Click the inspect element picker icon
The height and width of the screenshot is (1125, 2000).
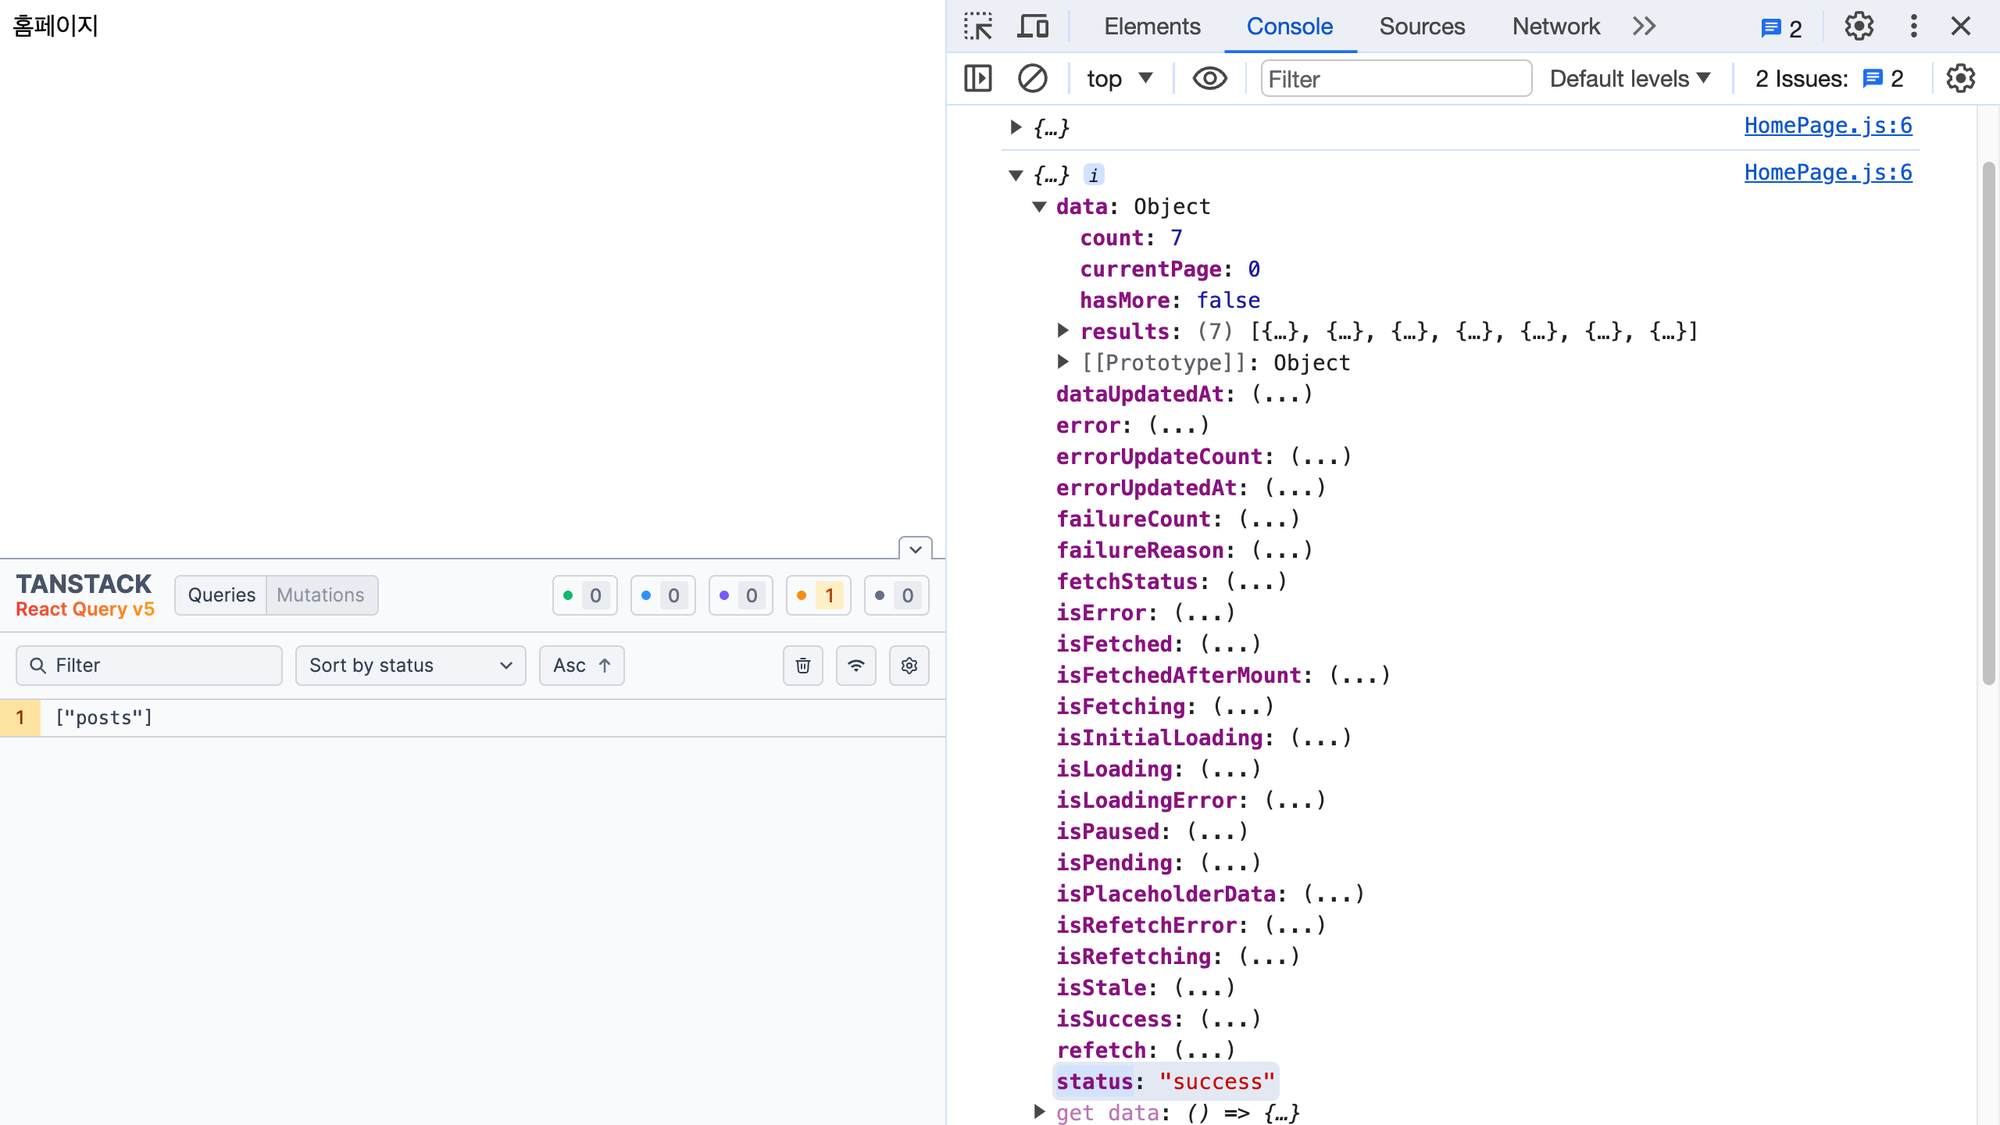[978, 27]
